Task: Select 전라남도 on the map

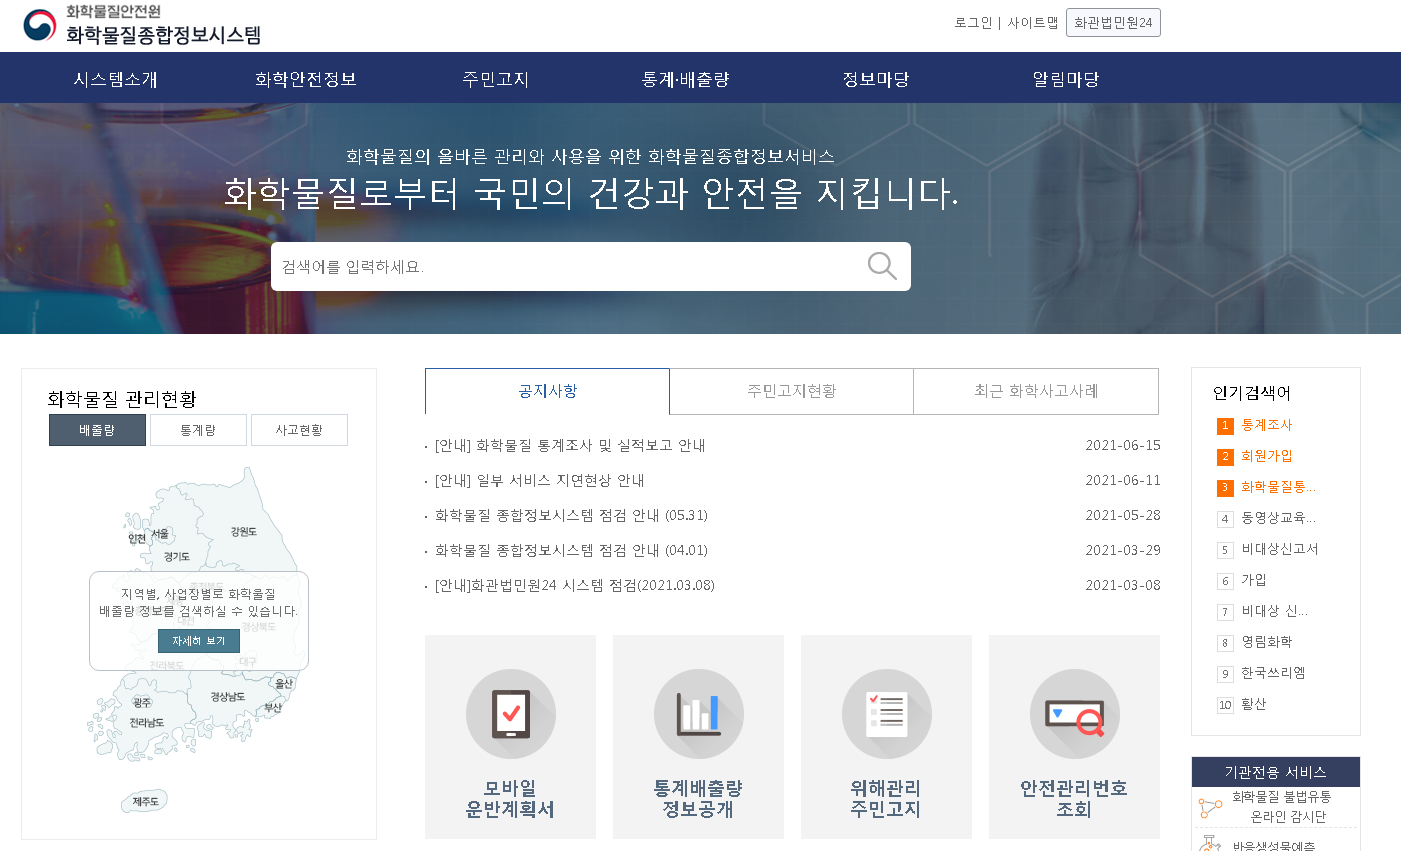Action: pyautogui.click(x=147, y=722)
